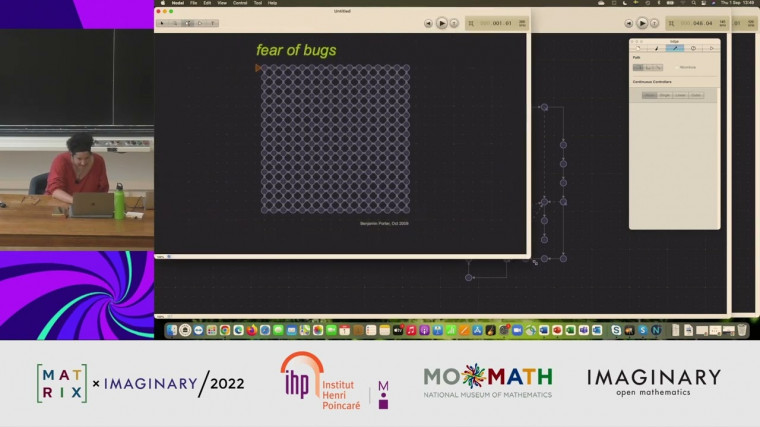This screenshot has height=427, width=760.
Task: Select 'None' in Continuous Controllers
Action: tap(650, 95)
